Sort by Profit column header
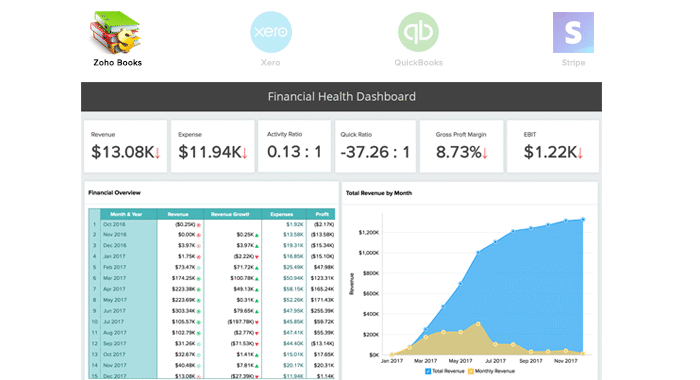Viewport: 700px width, 380px height. pyautogui.click(x=322, y=214)
